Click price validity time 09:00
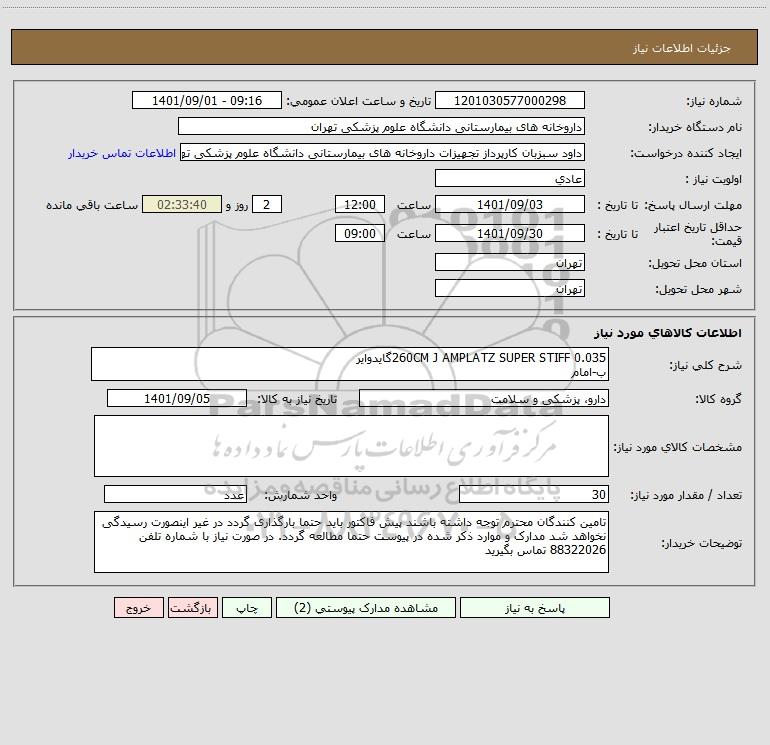The height and width of the screenshot is (745, 770). [x=359, y=233]
